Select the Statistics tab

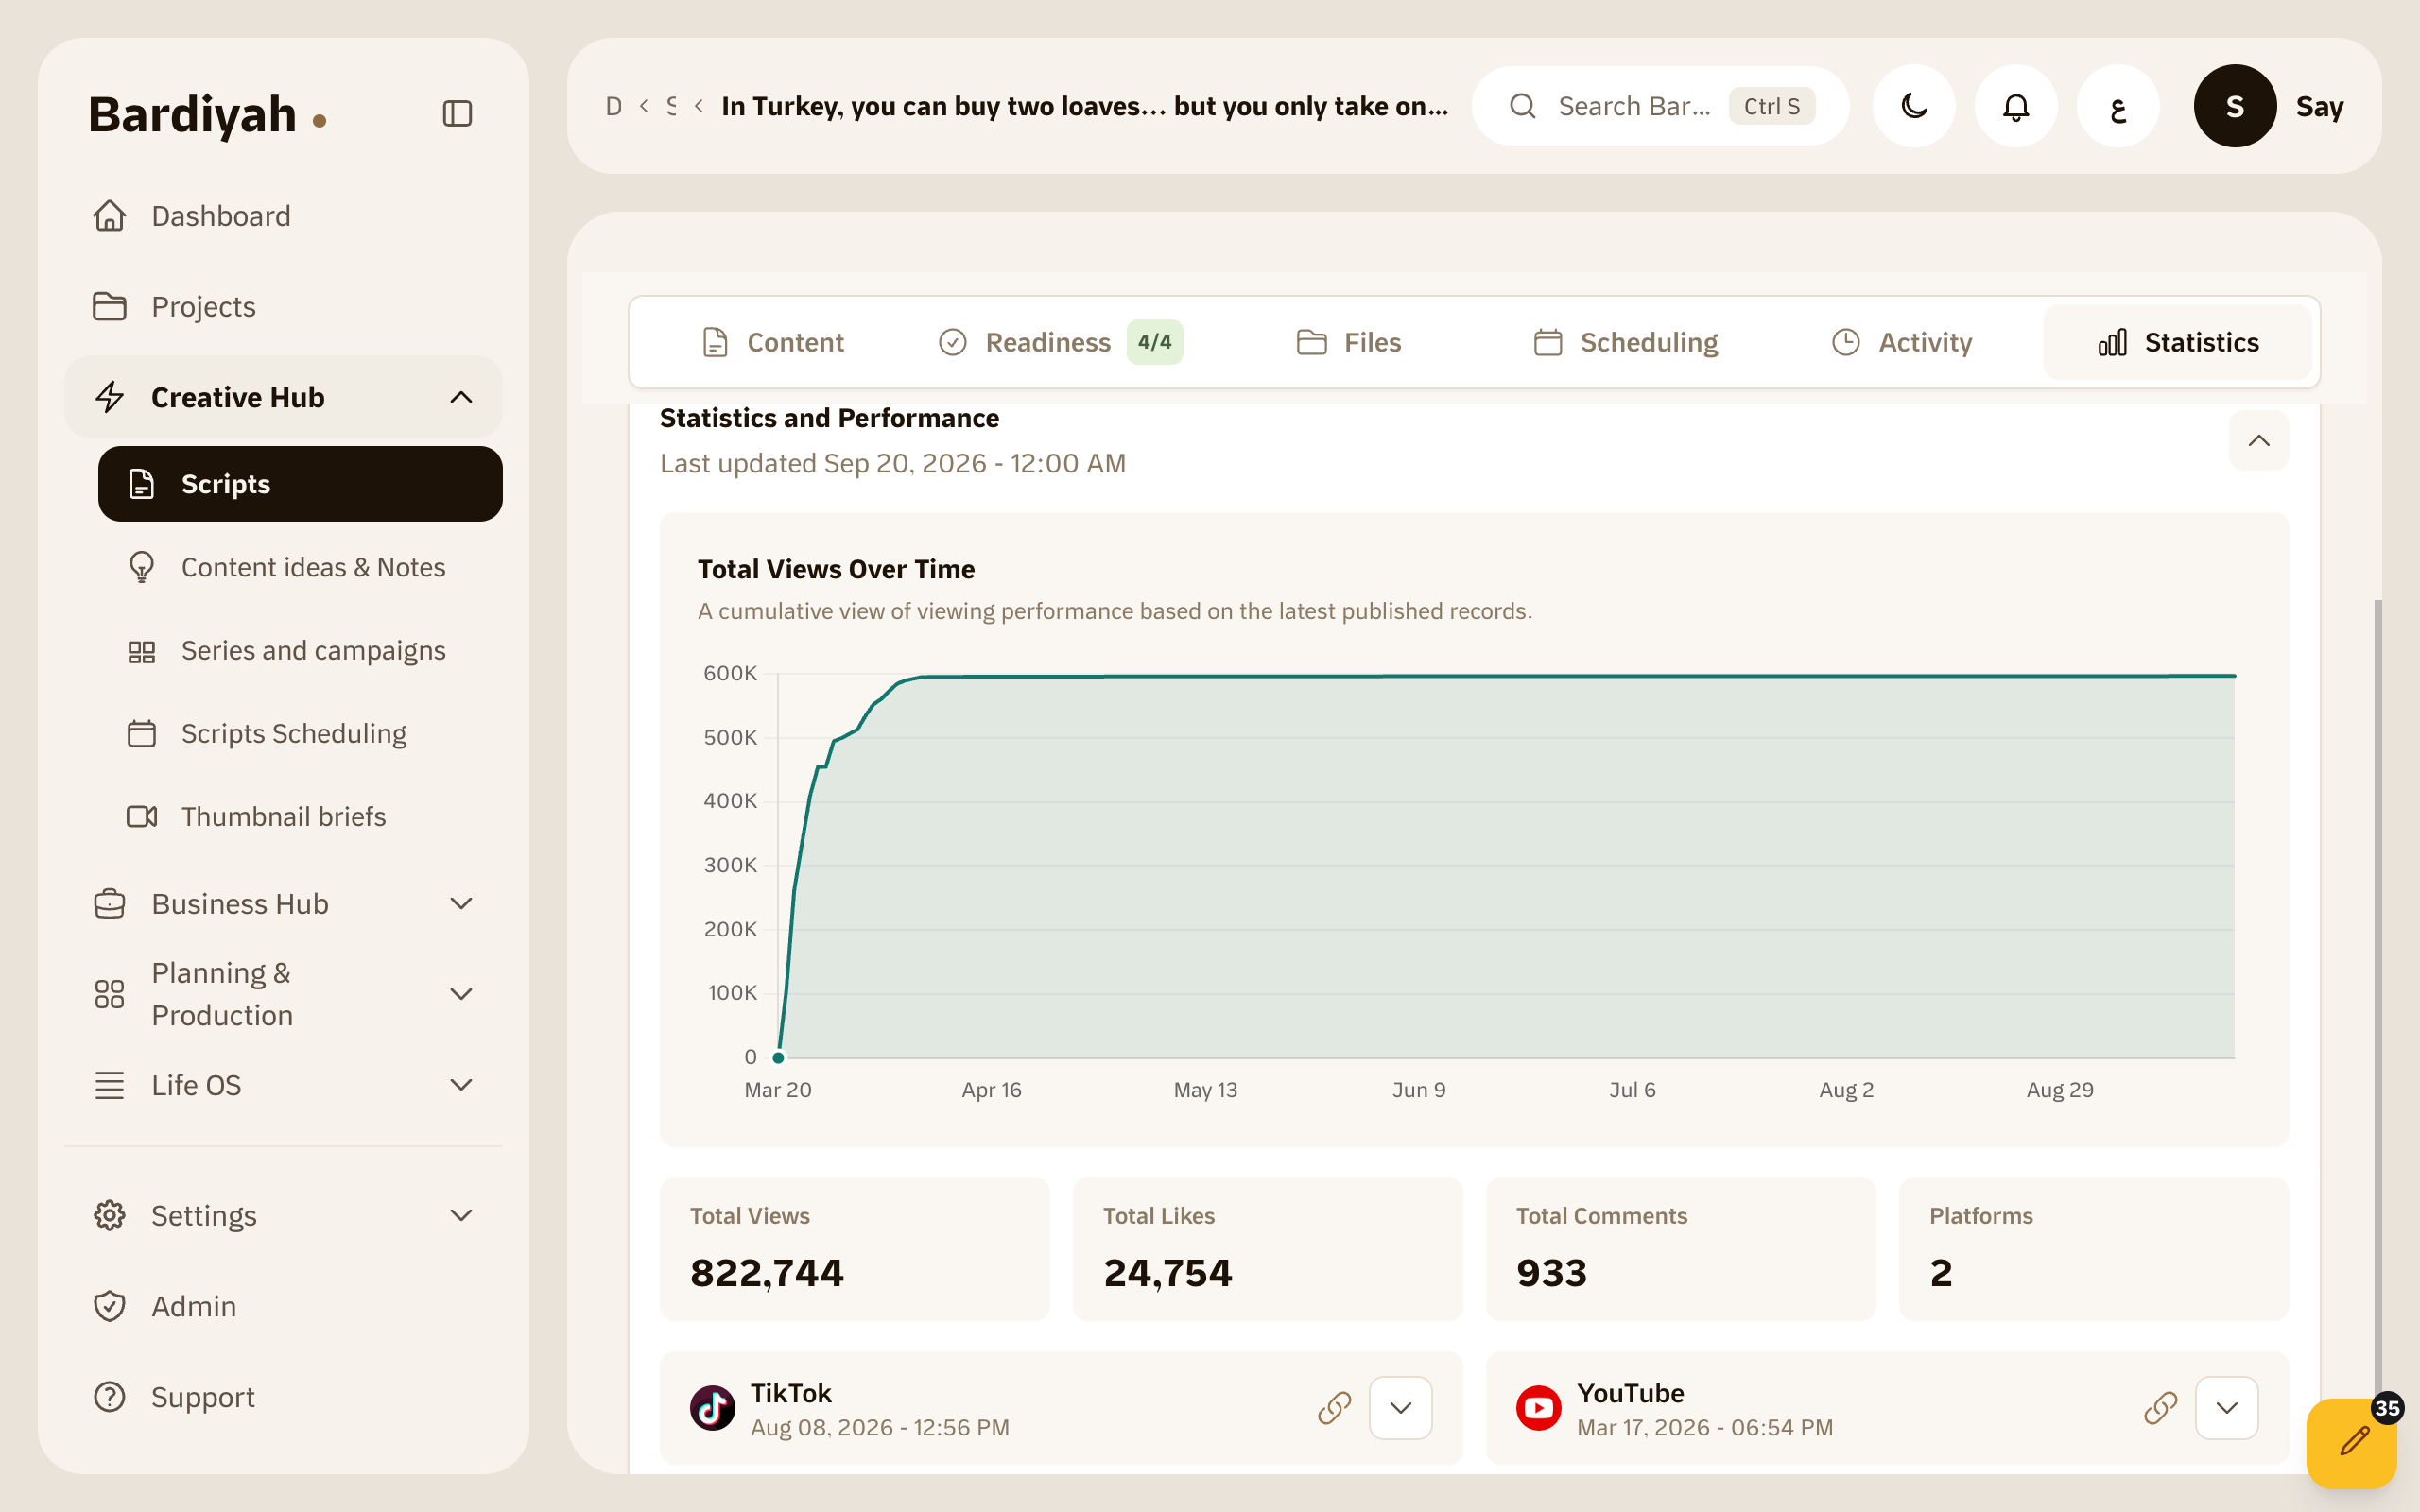(2178, 342)
